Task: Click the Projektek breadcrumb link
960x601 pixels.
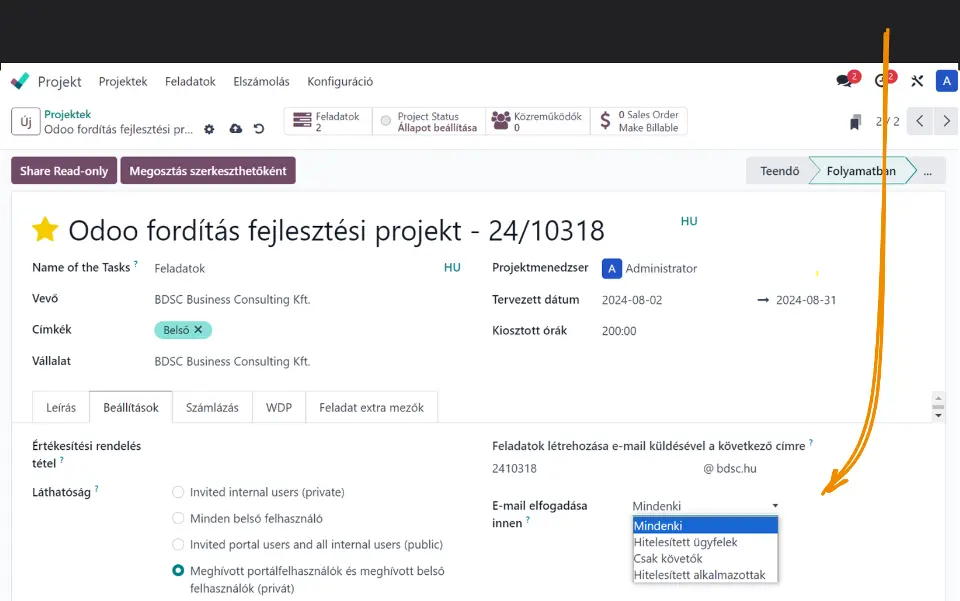Action: [x=67, y=114]
